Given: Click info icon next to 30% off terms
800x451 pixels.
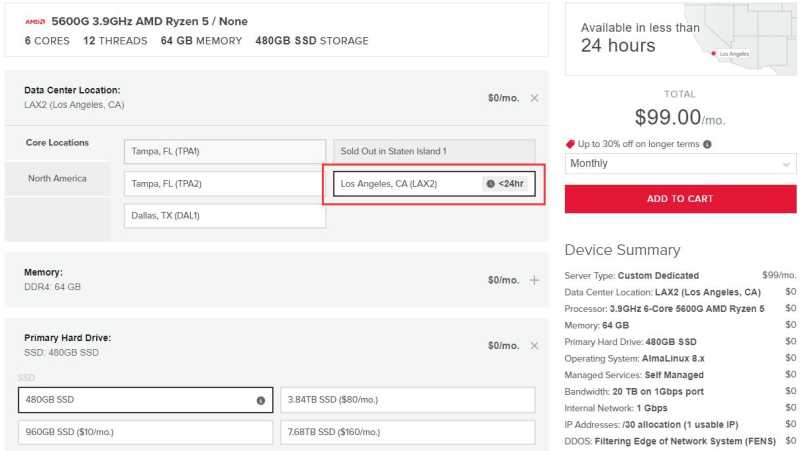Looking at the screenshot, I should (x=707, y=144).
